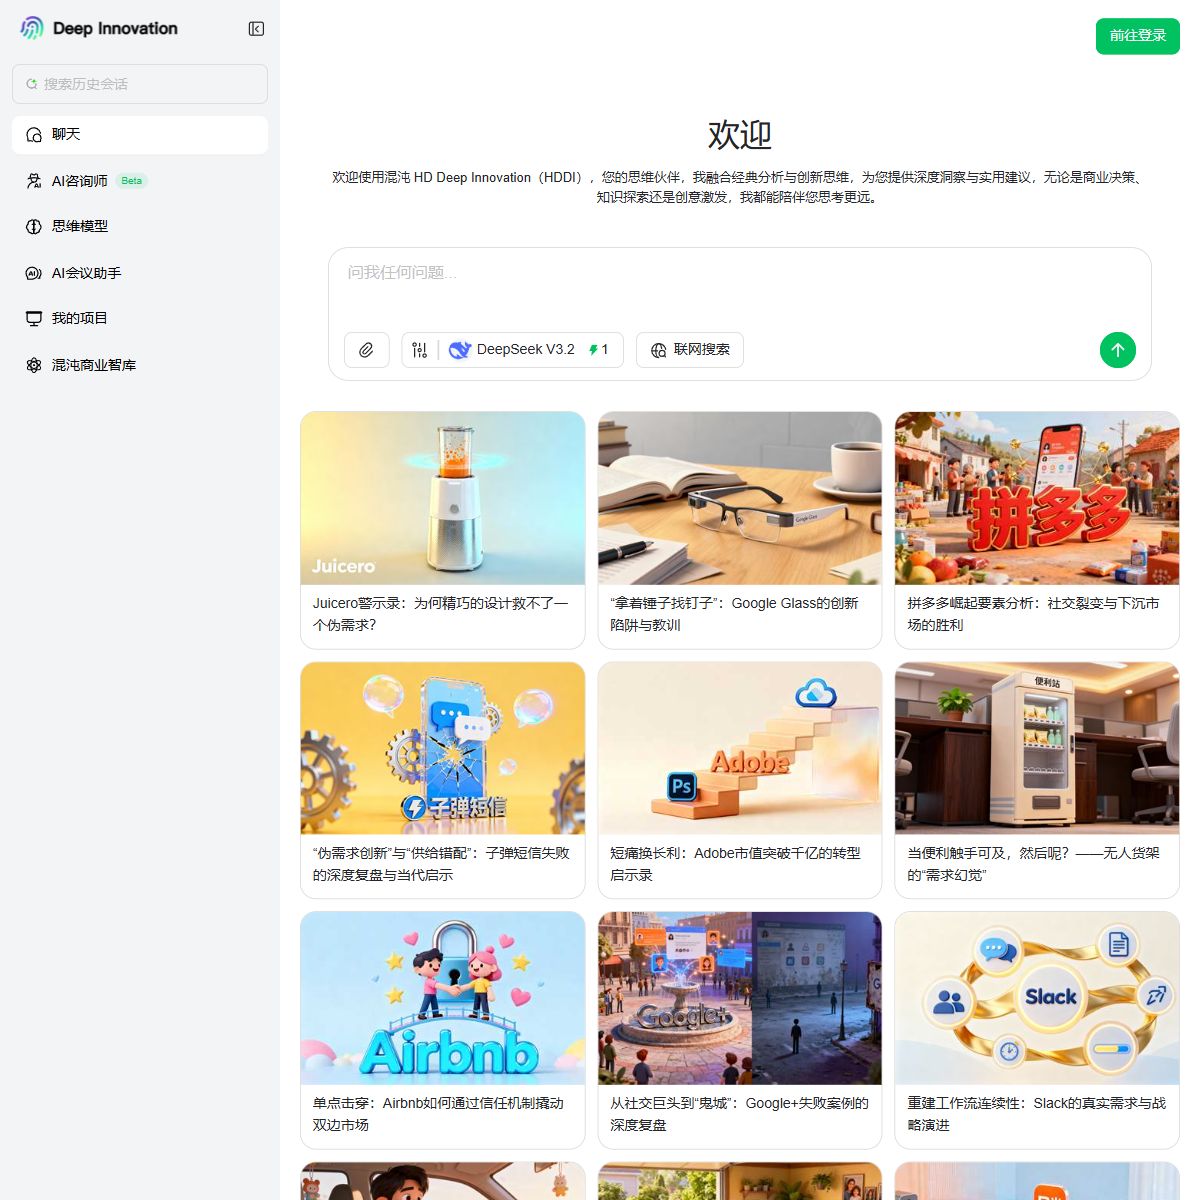Open the Airbnb padlock thumbnail
Image resolution: width=1200 pixels, height=1200 pixels.
443,998
